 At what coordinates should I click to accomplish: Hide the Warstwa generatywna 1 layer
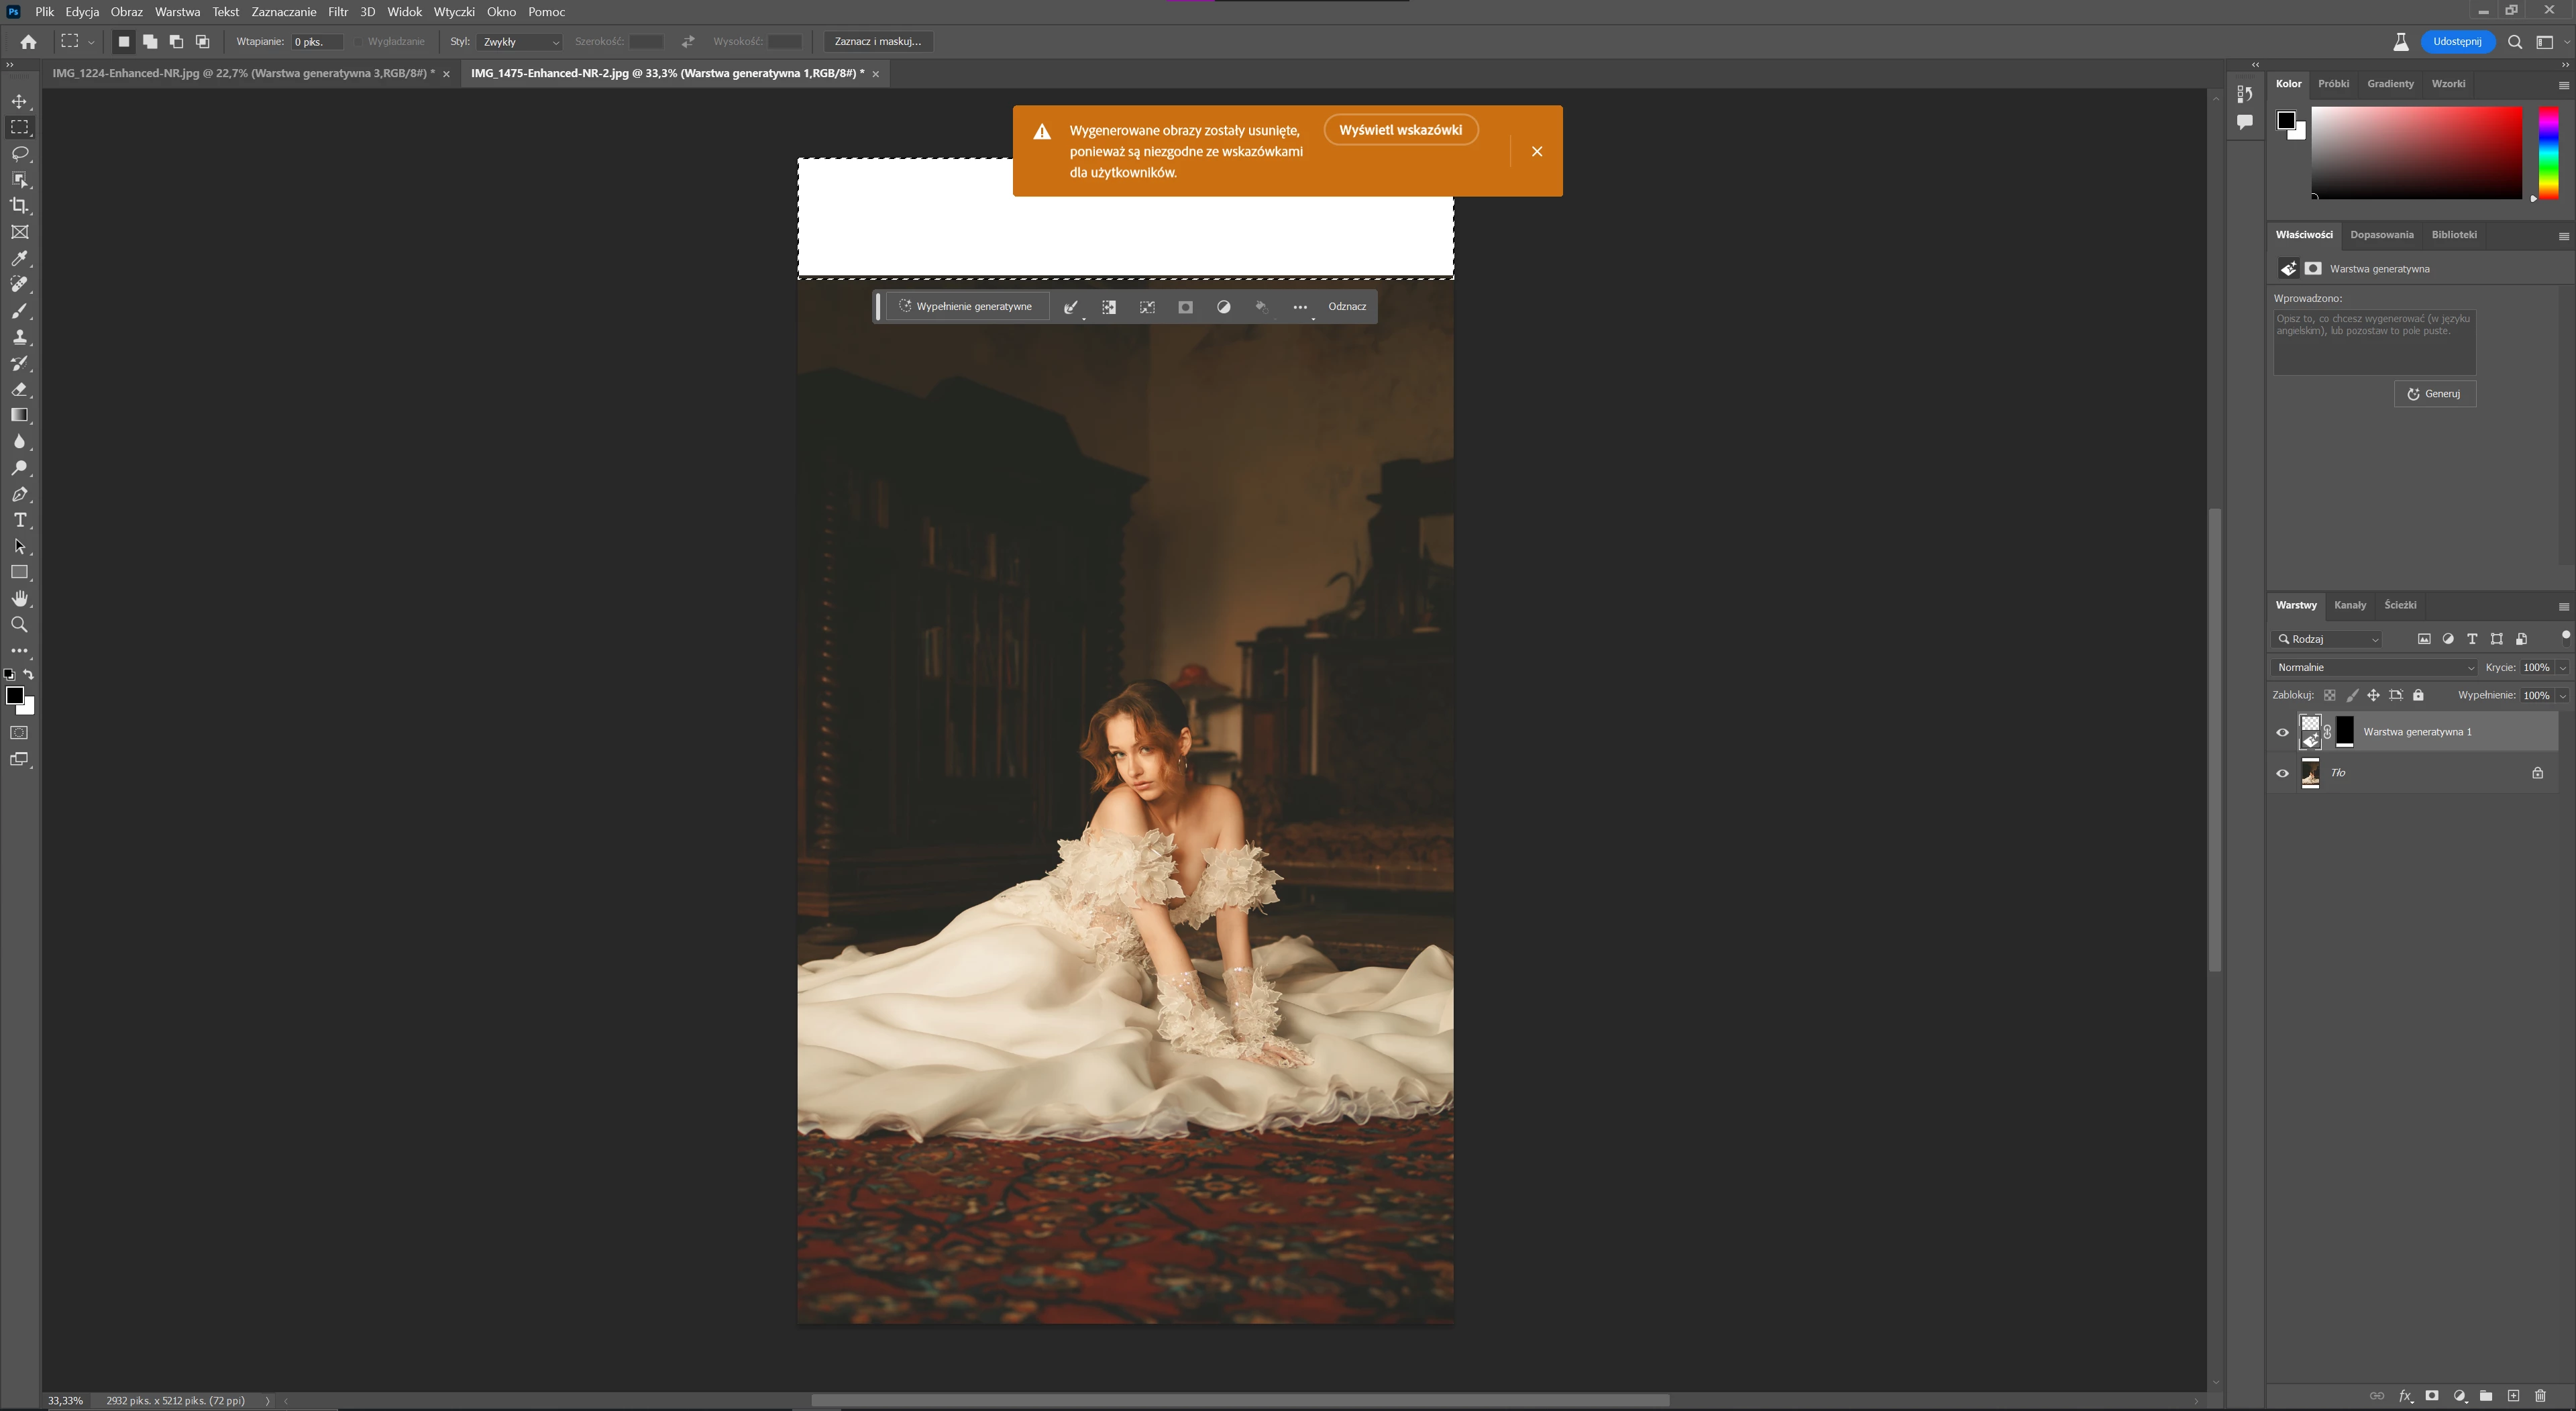(2282, 732)
